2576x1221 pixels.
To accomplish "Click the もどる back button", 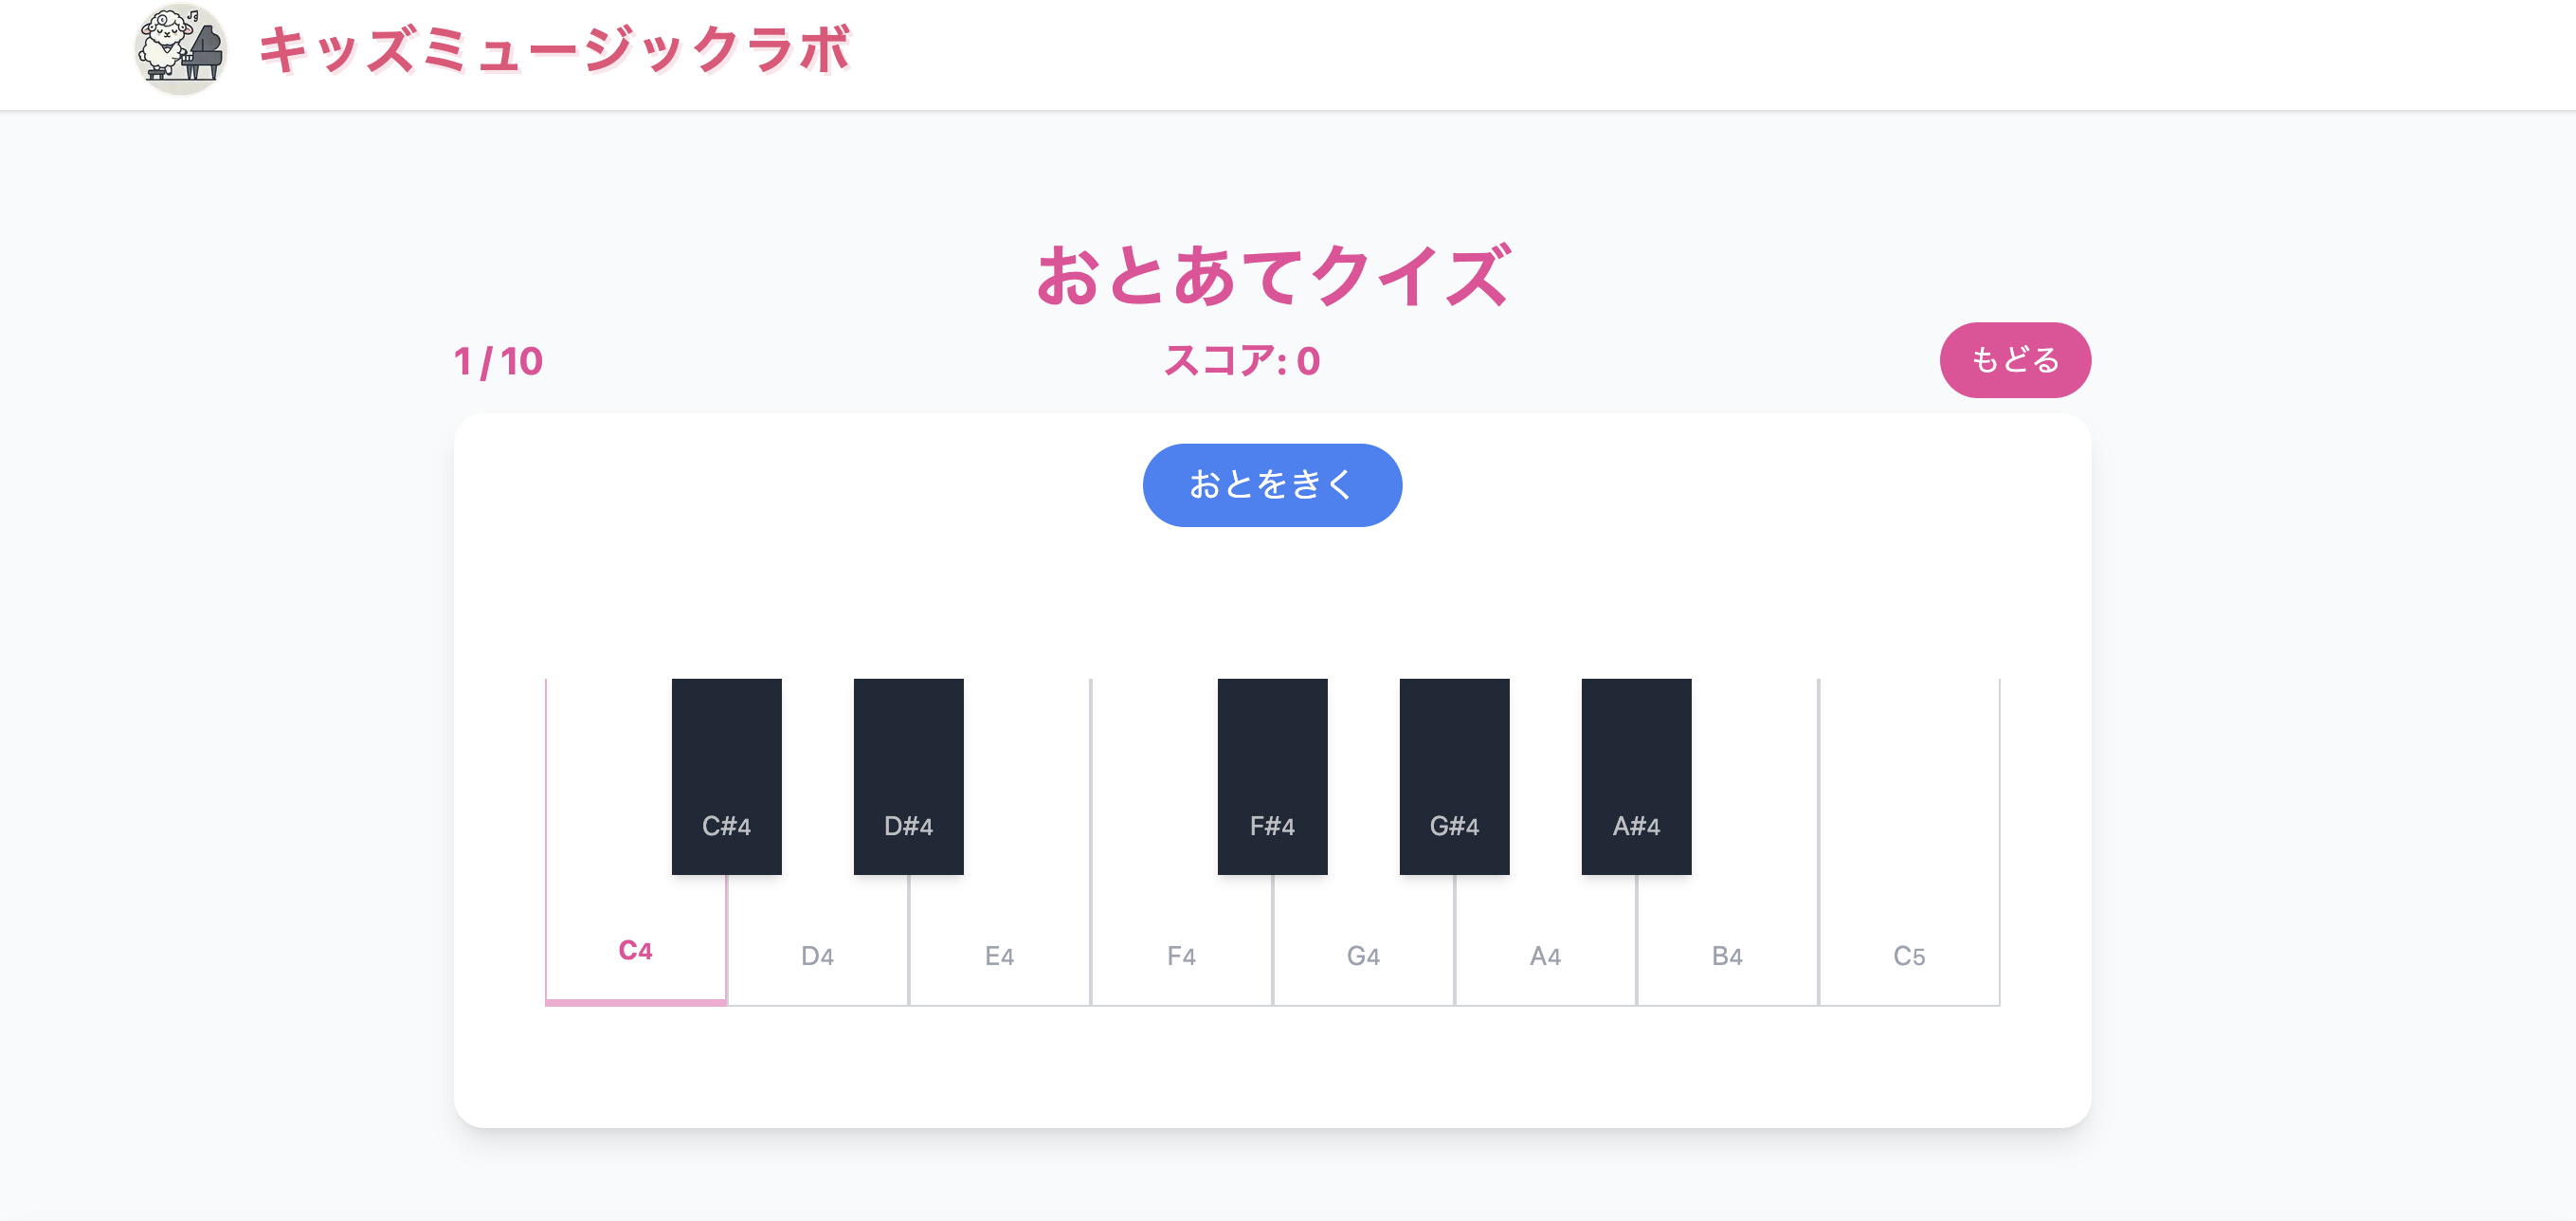I will [2014, 360].
